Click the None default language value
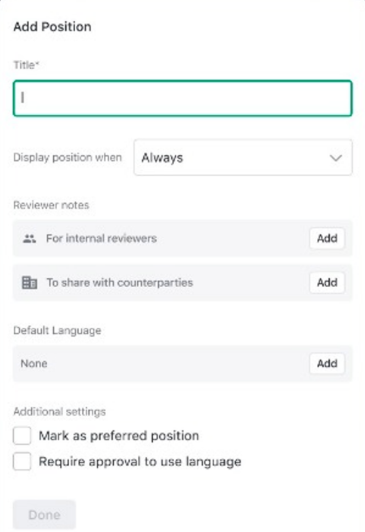Viewport: 365px width, 532px height. 34,364
